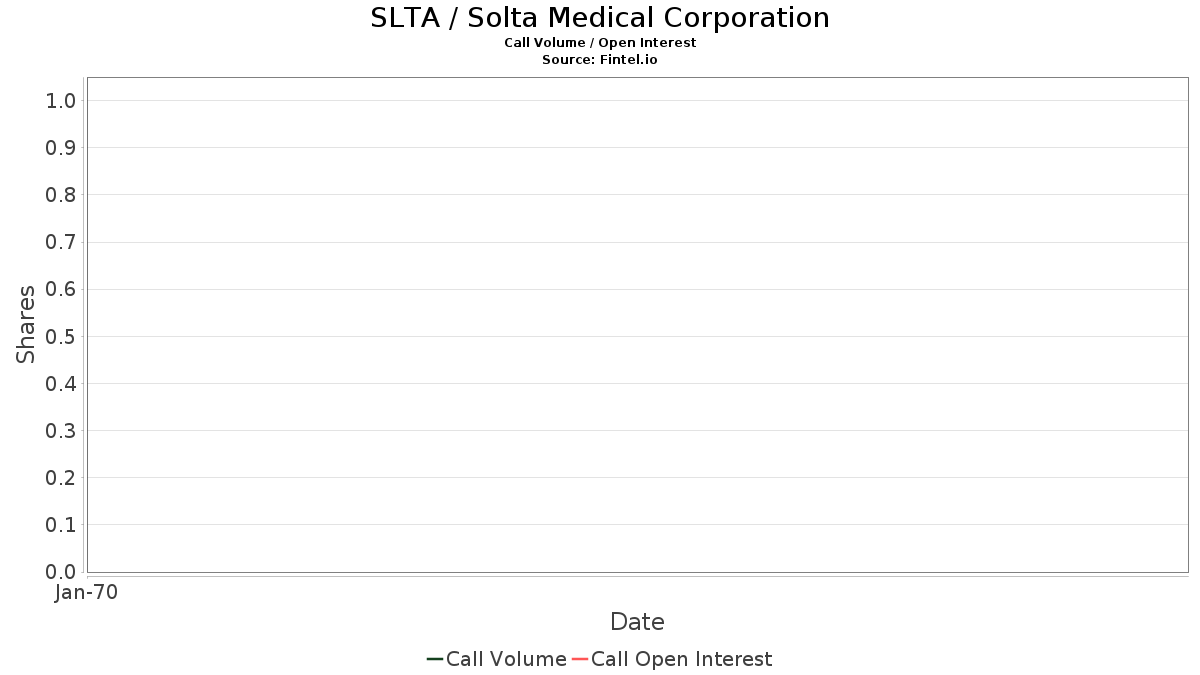Click the 0.7 y-axis tick label

coord(61,242)
